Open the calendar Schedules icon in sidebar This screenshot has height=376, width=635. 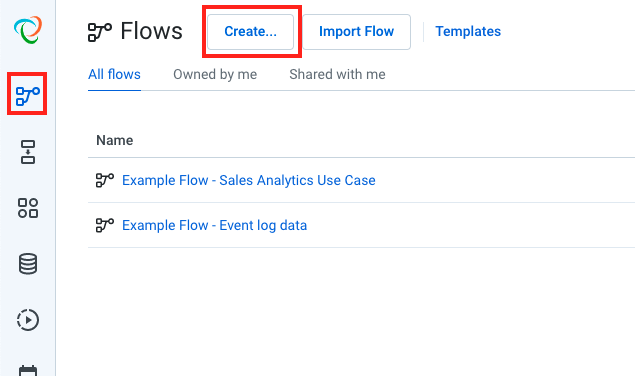(x=28, y=370)
